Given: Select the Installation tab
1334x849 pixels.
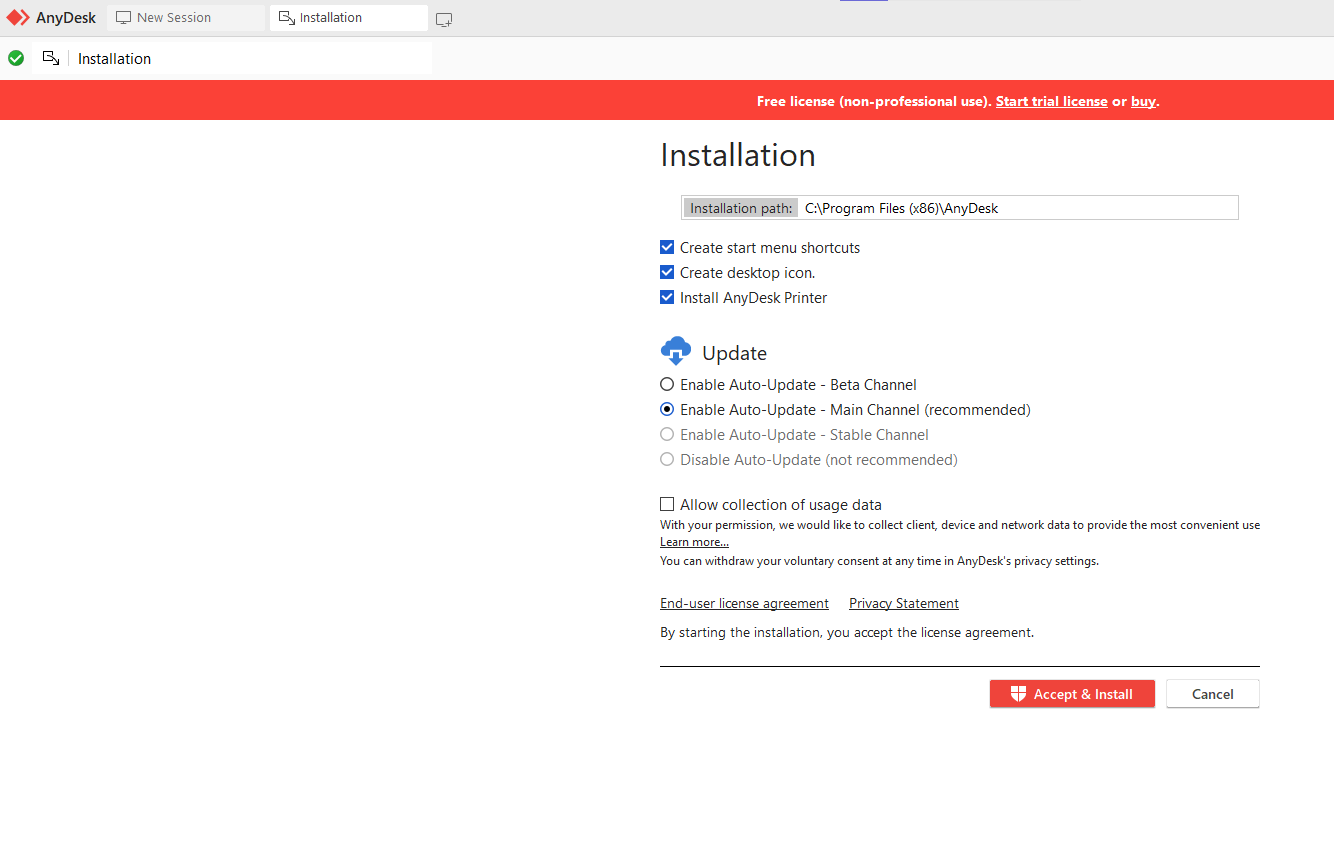Looking at the screenshot, I should (x=348, y=18).
